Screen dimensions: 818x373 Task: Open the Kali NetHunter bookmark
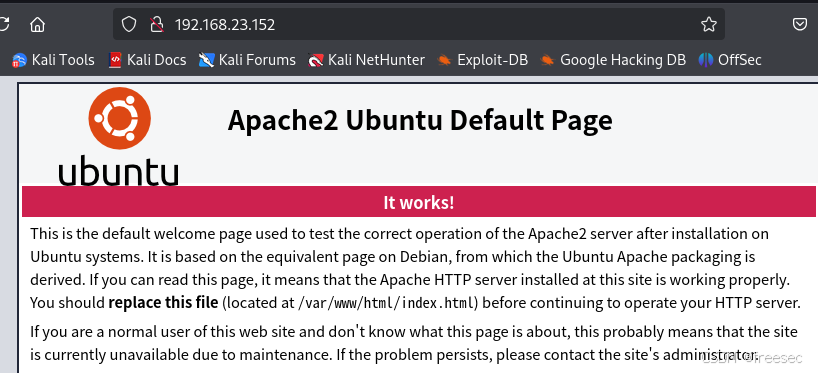(x=366, y=60)
